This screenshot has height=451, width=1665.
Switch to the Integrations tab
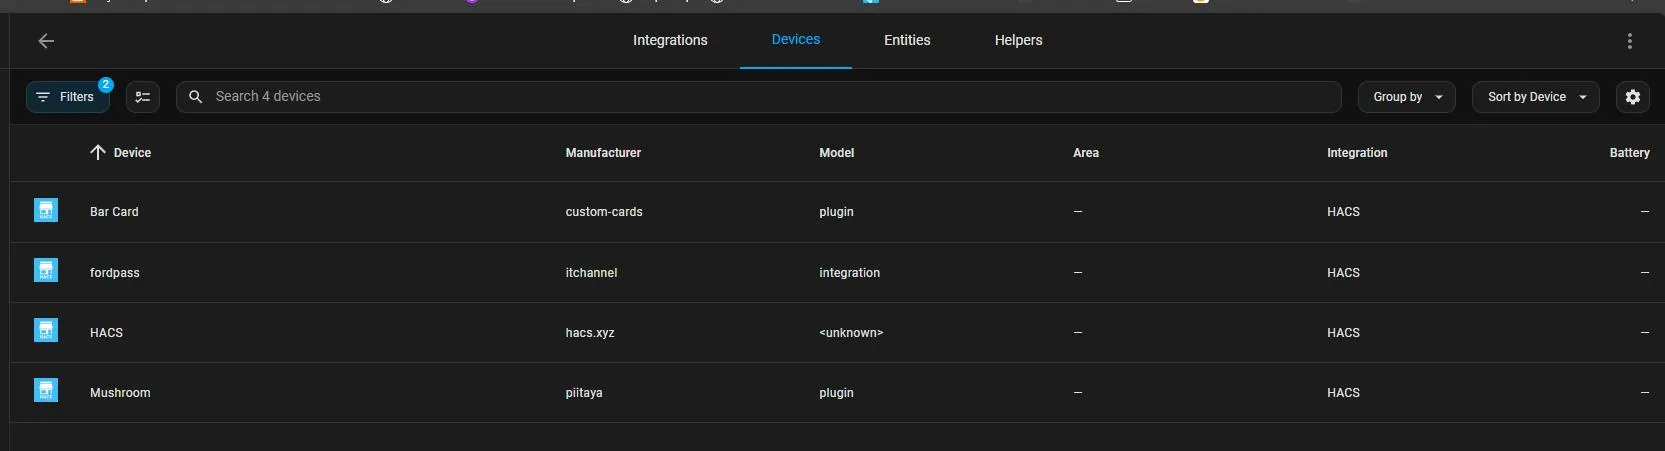[670, 40]
